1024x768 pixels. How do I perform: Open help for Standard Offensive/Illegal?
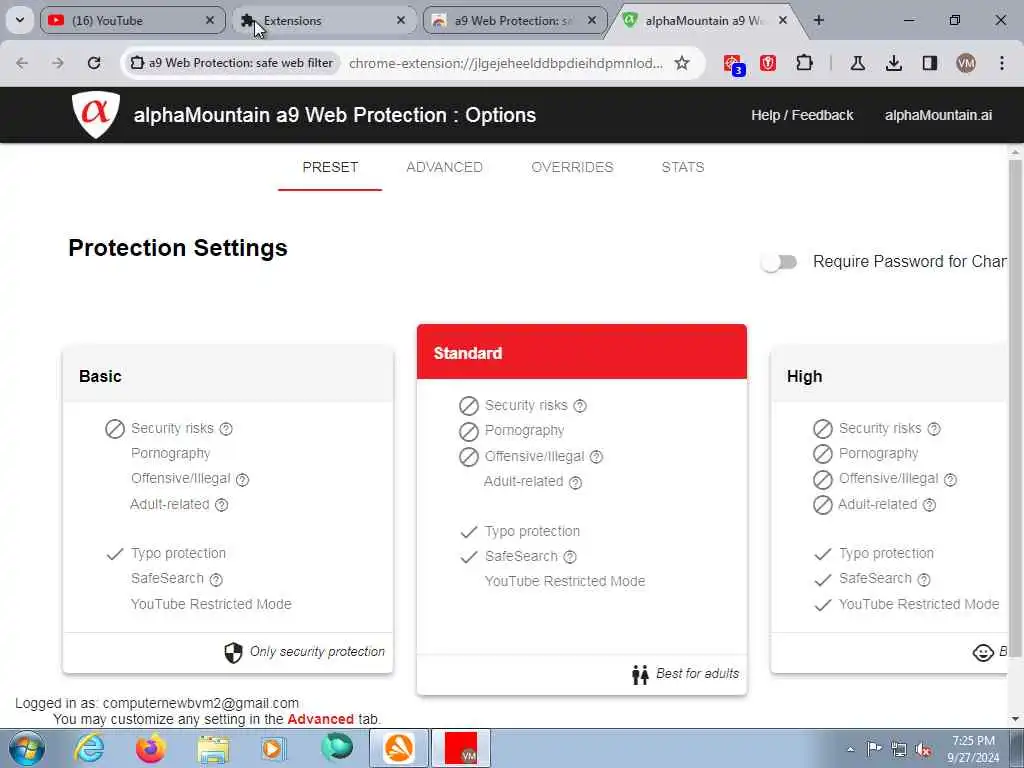pyautogui.click(x=596, y=457)
